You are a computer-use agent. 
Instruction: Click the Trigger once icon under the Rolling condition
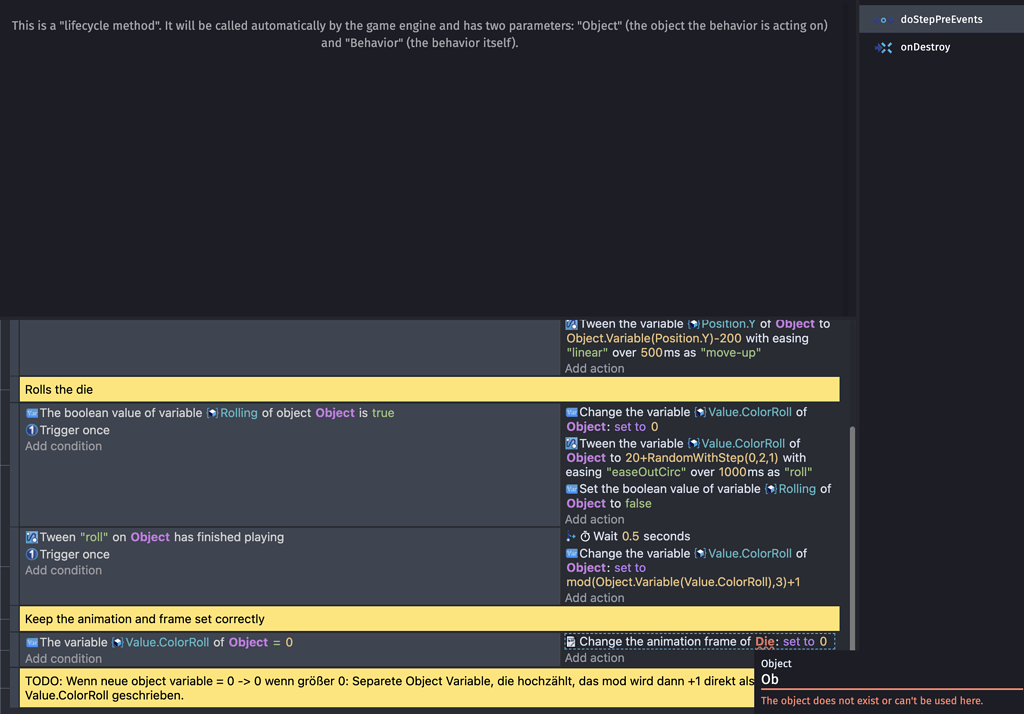point(33,430)
